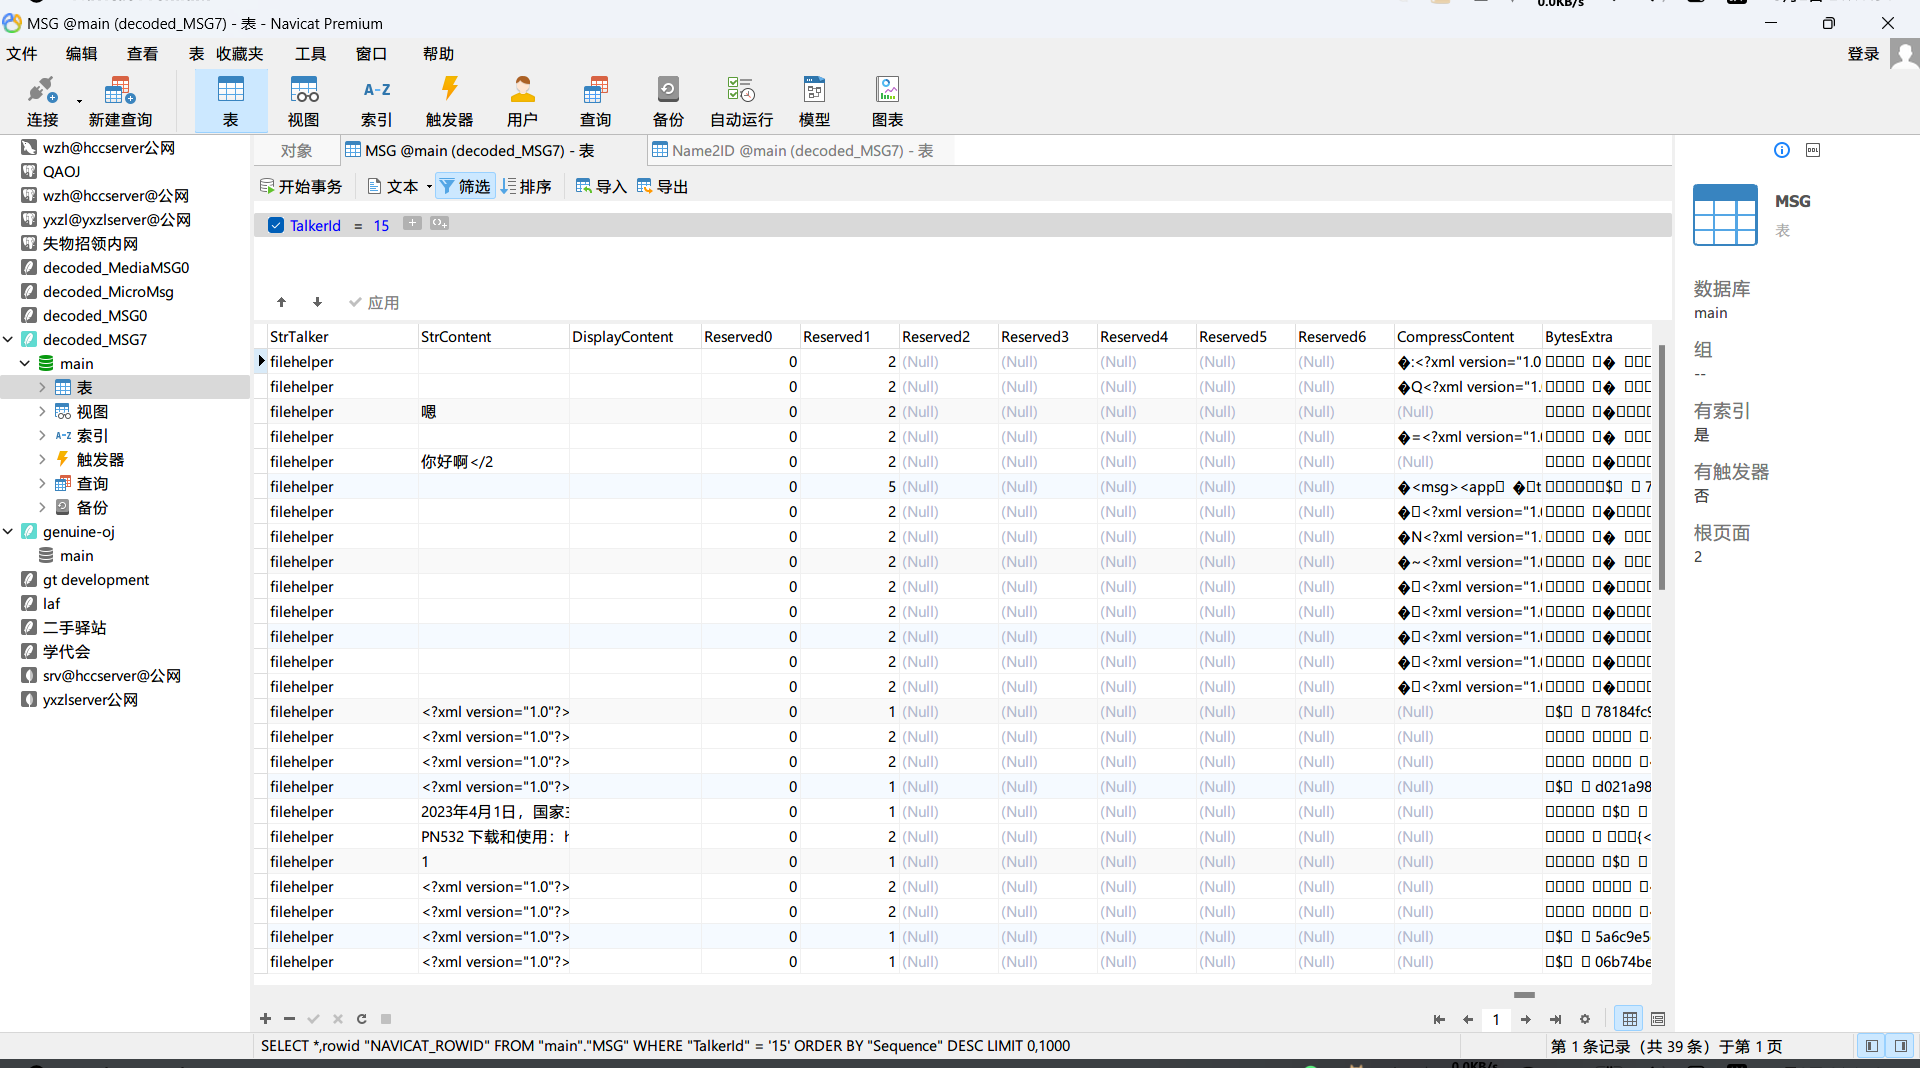Switch to the Name2ID table tab
Screen dimensions: 1920x1068
tap(792, 151)
